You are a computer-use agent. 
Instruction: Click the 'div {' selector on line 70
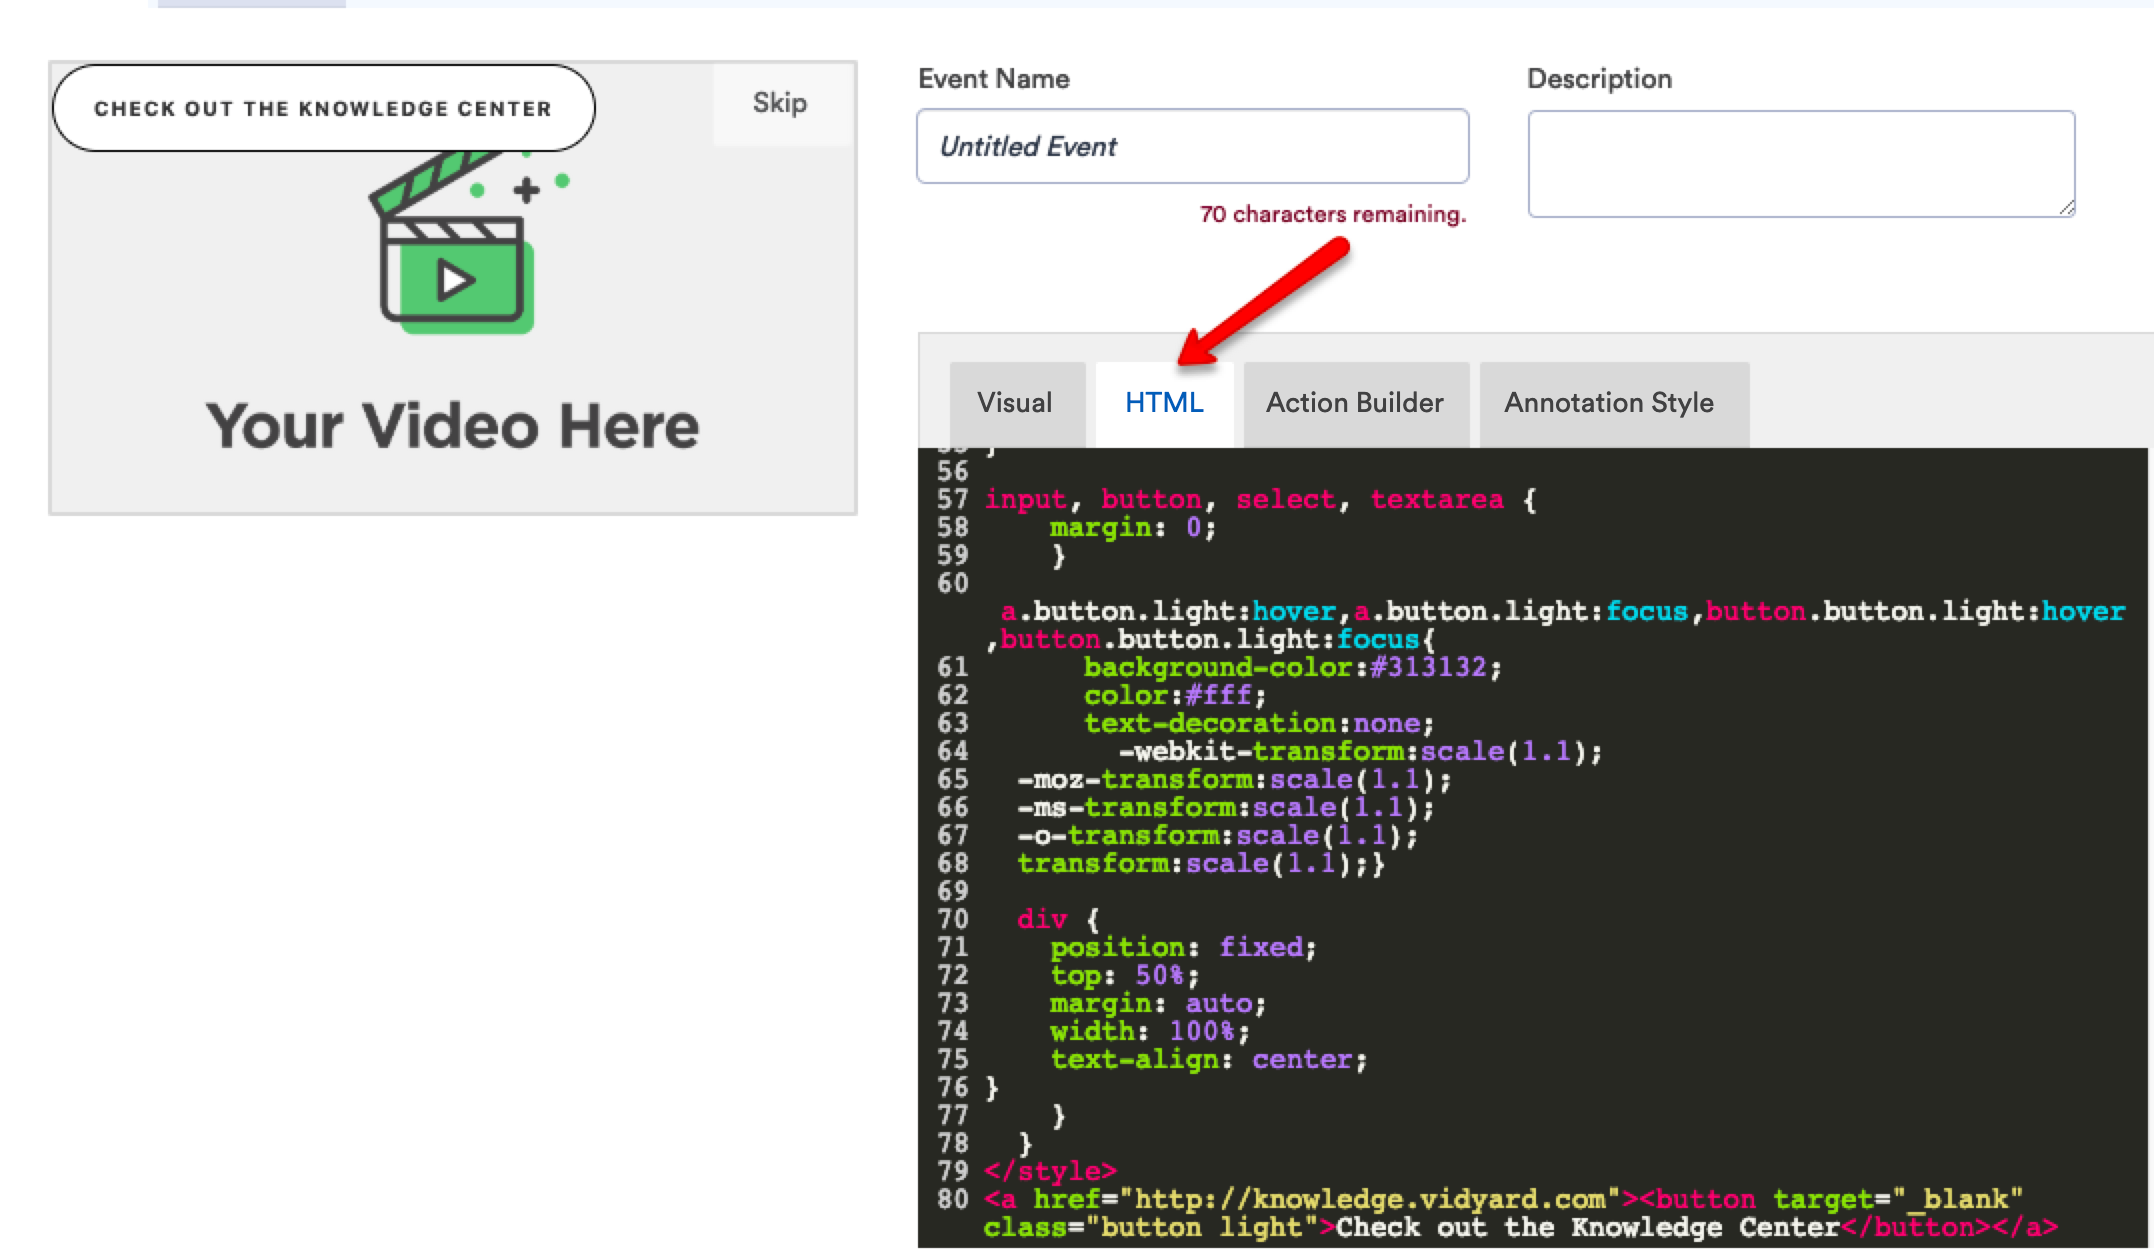tap(1058, 919)
